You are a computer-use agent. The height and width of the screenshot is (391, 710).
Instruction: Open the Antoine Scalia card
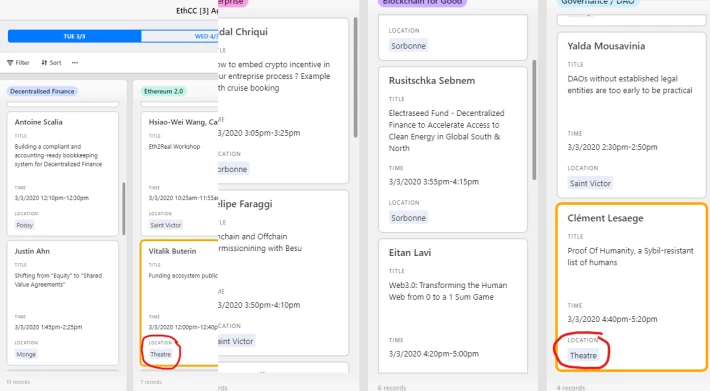pyautogui.click(x=63, y=174)
